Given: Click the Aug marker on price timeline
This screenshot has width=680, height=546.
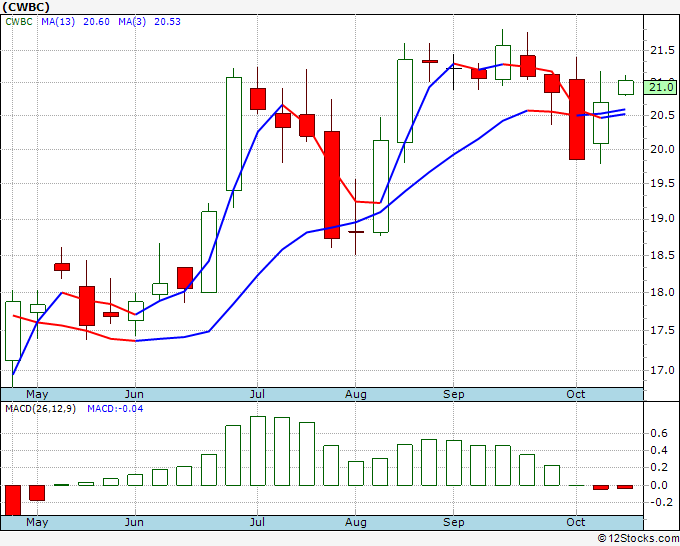Looking at the screenshot, I should pyautogui.click(x=356, y=394).
